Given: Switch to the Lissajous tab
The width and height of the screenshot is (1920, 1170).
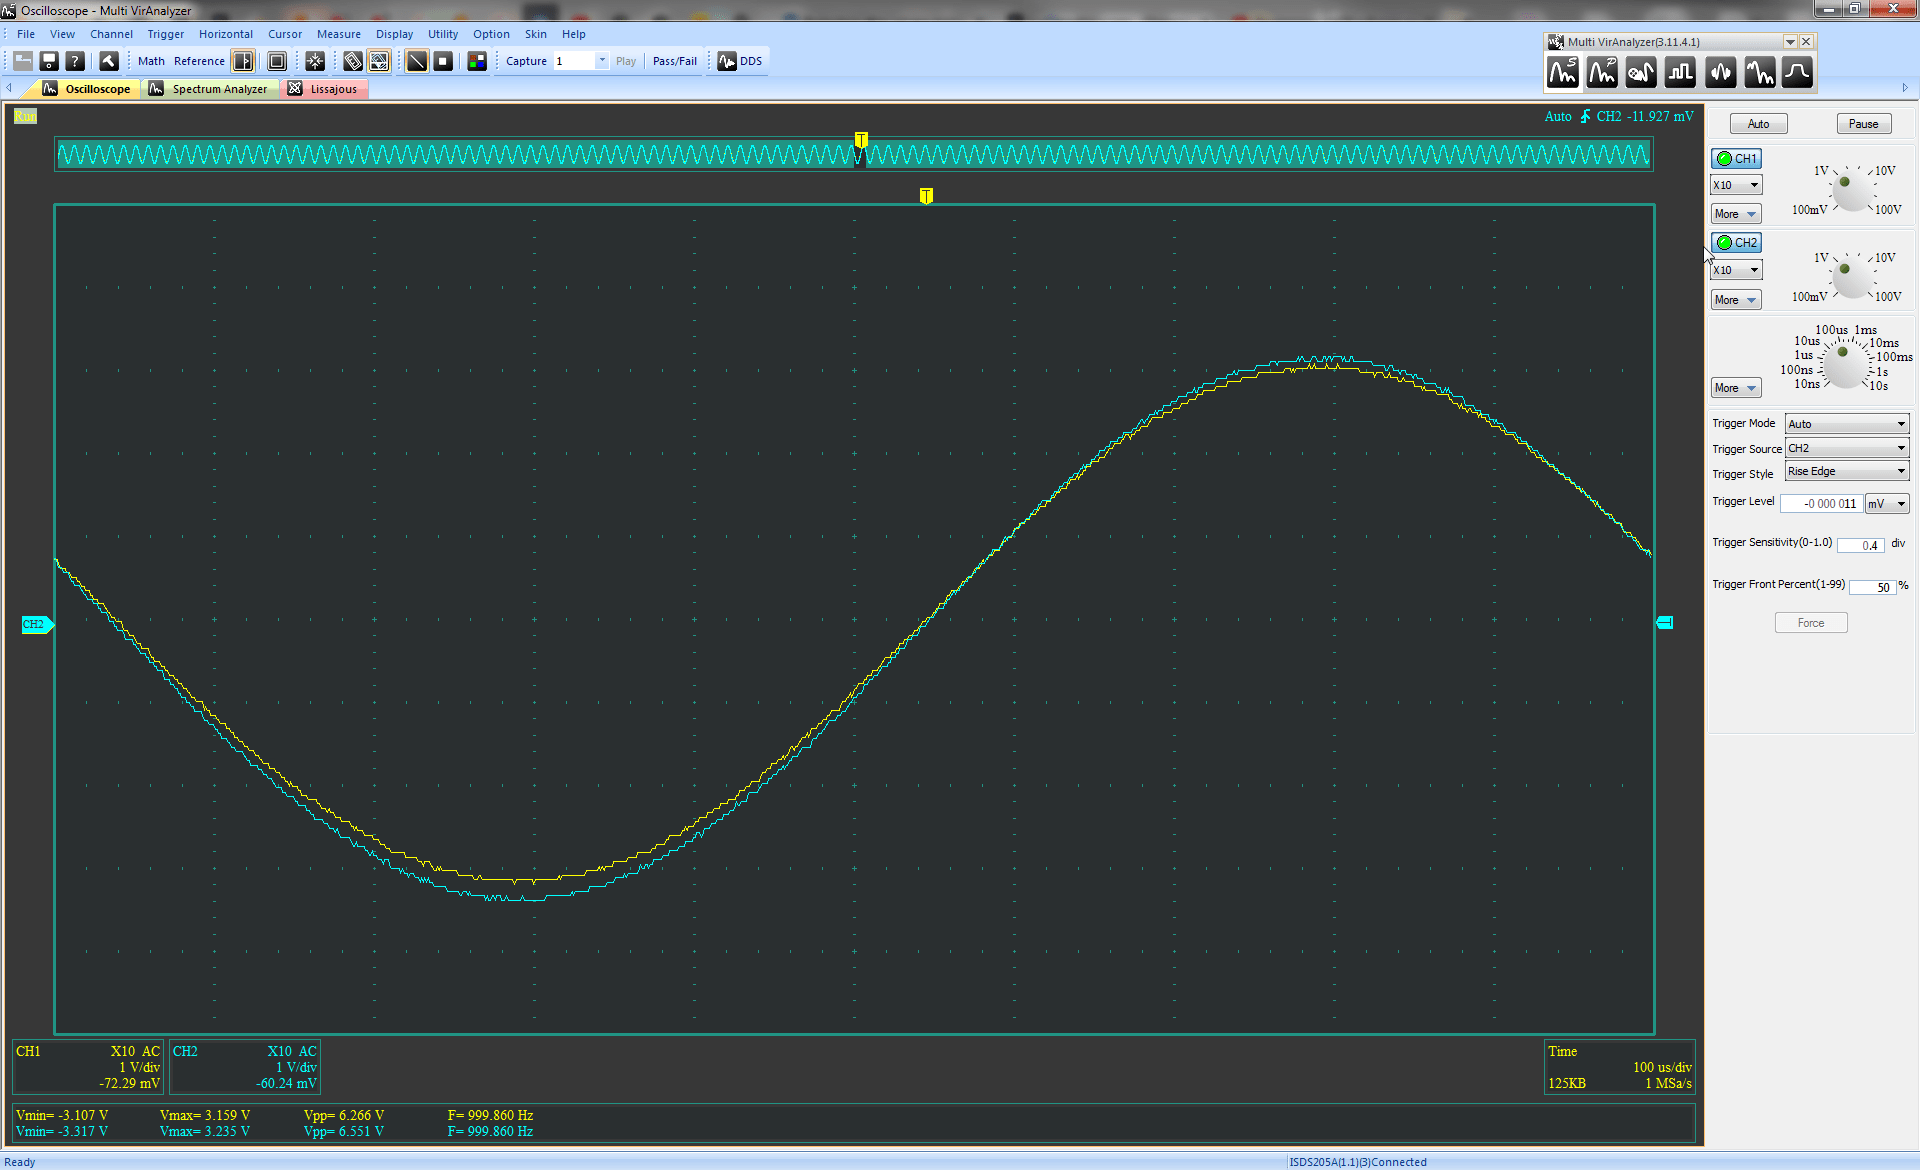Looking at the screenshot, I should [324, 89].
